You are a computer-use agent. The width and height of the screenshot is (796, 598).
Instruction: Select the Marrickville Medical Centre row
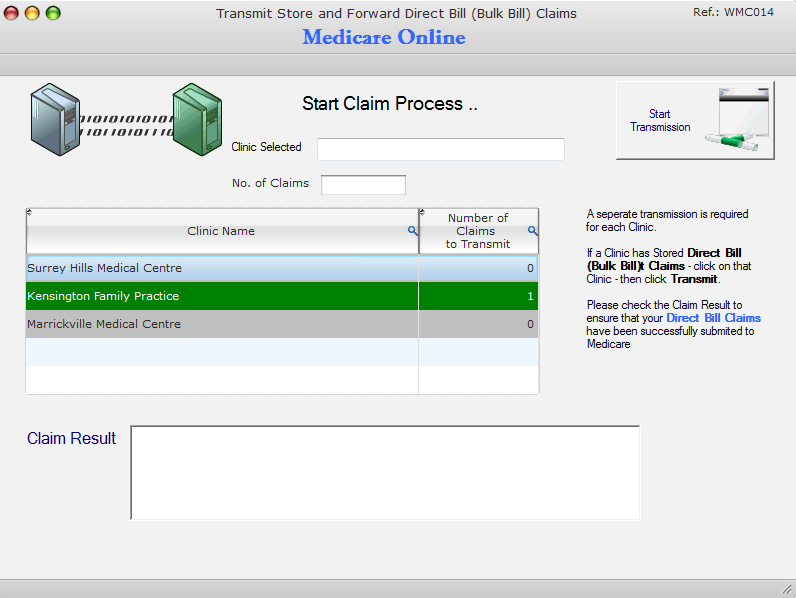[282, 324]
